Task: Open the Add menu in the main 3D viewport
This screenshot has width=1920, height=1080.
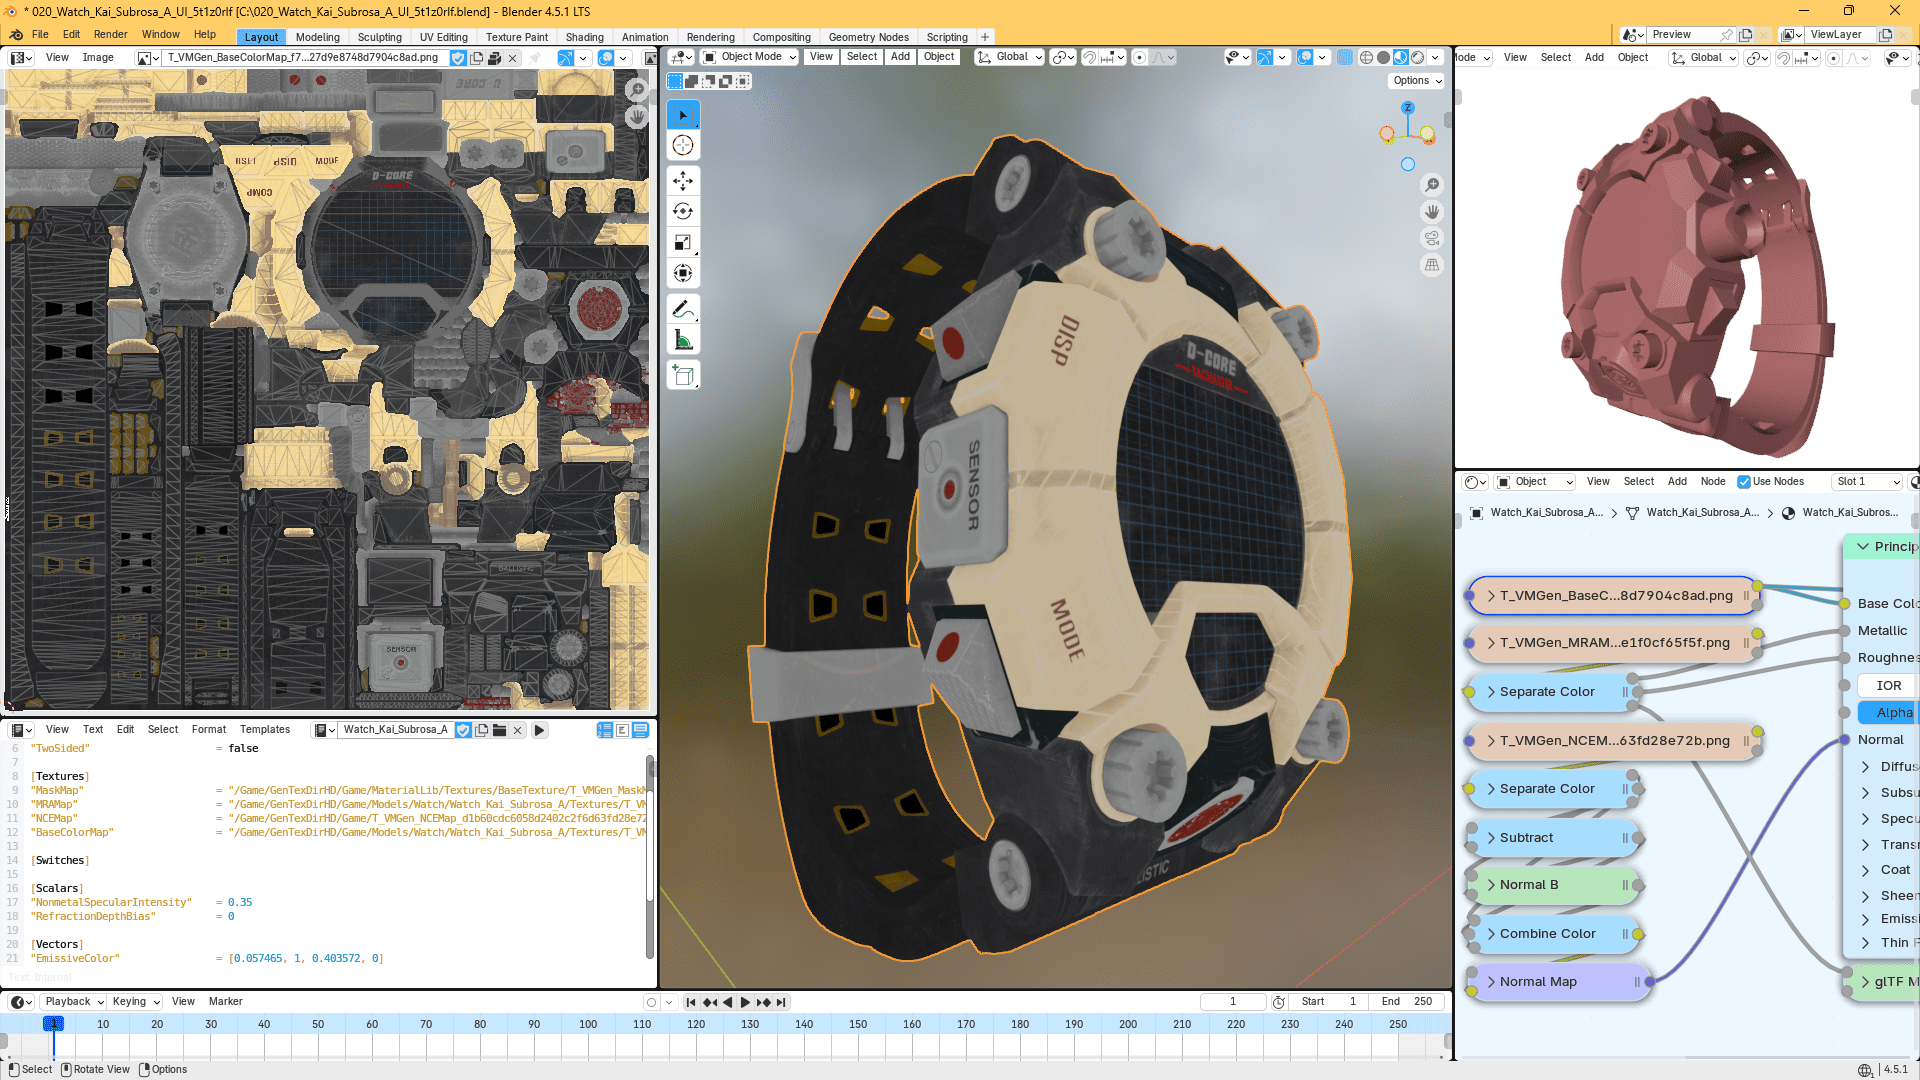Action: point(900,57)
